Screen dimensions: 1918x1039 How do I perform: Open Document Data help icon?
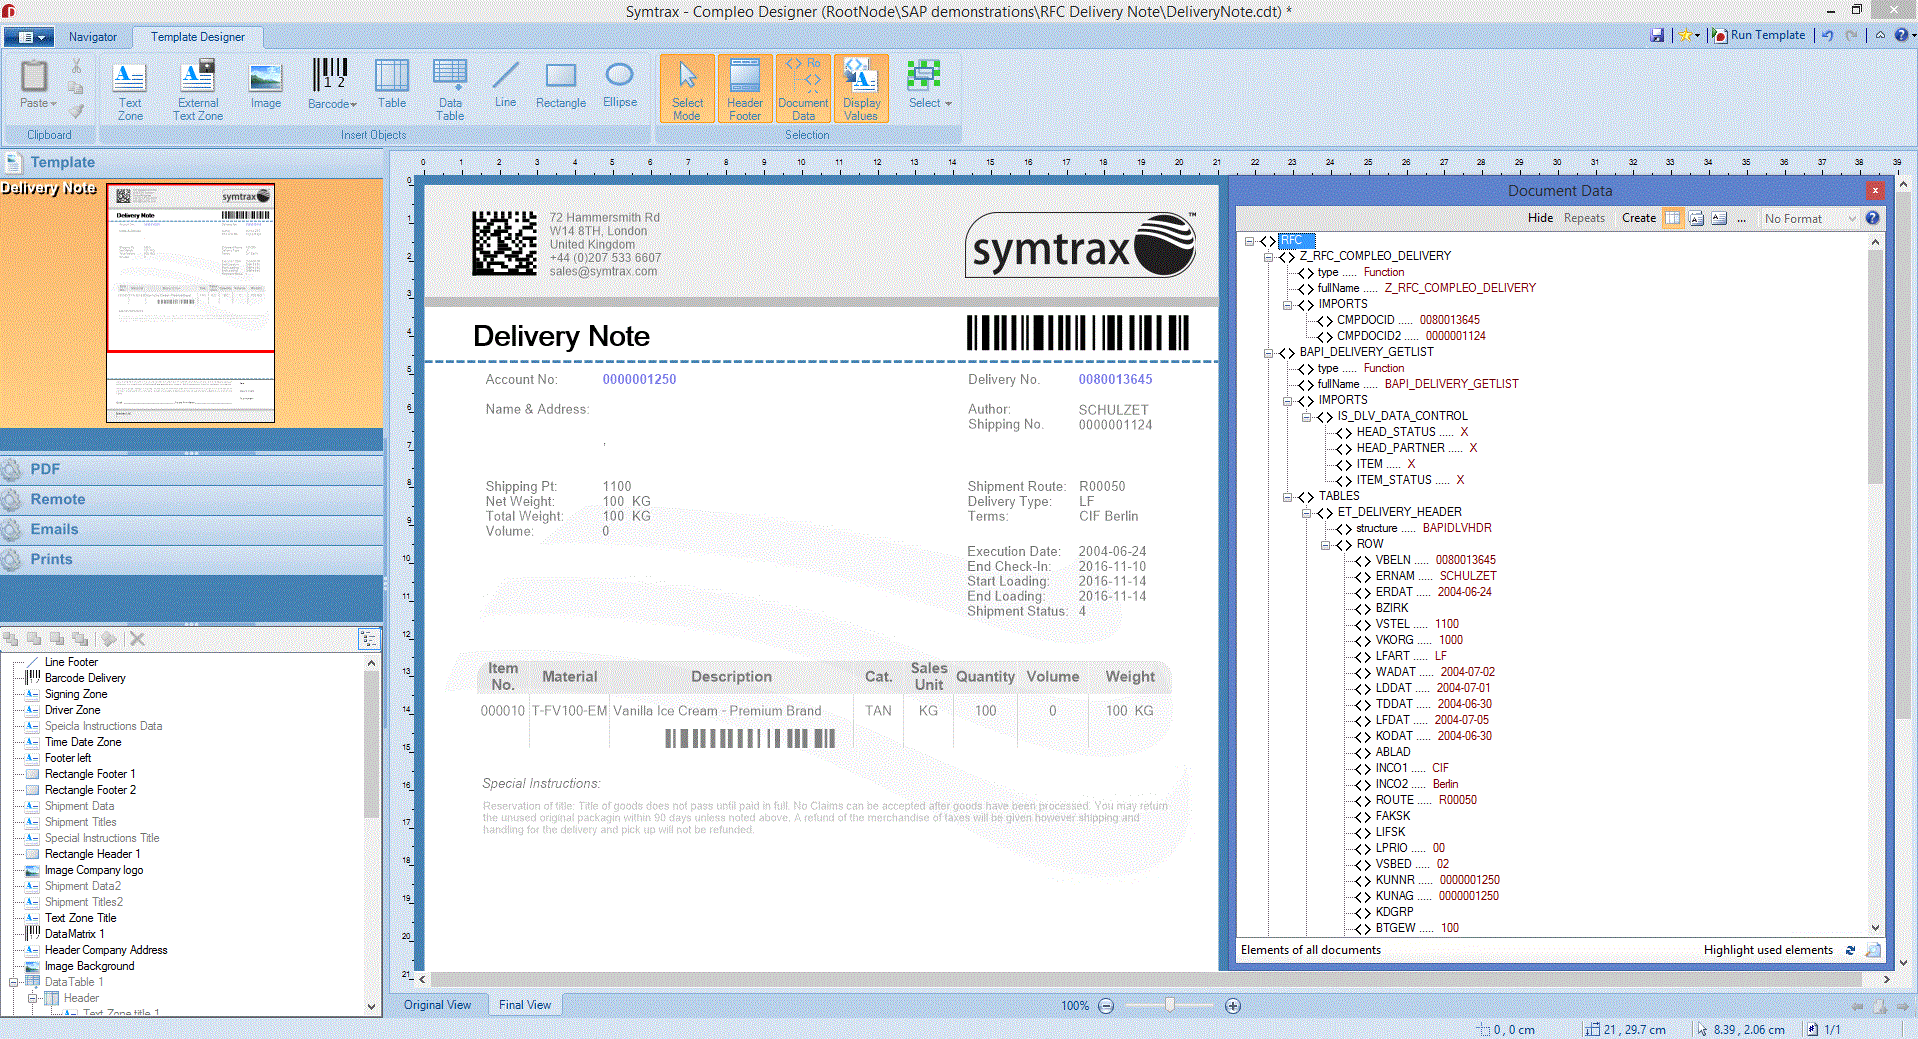(x=1872, y=218)
